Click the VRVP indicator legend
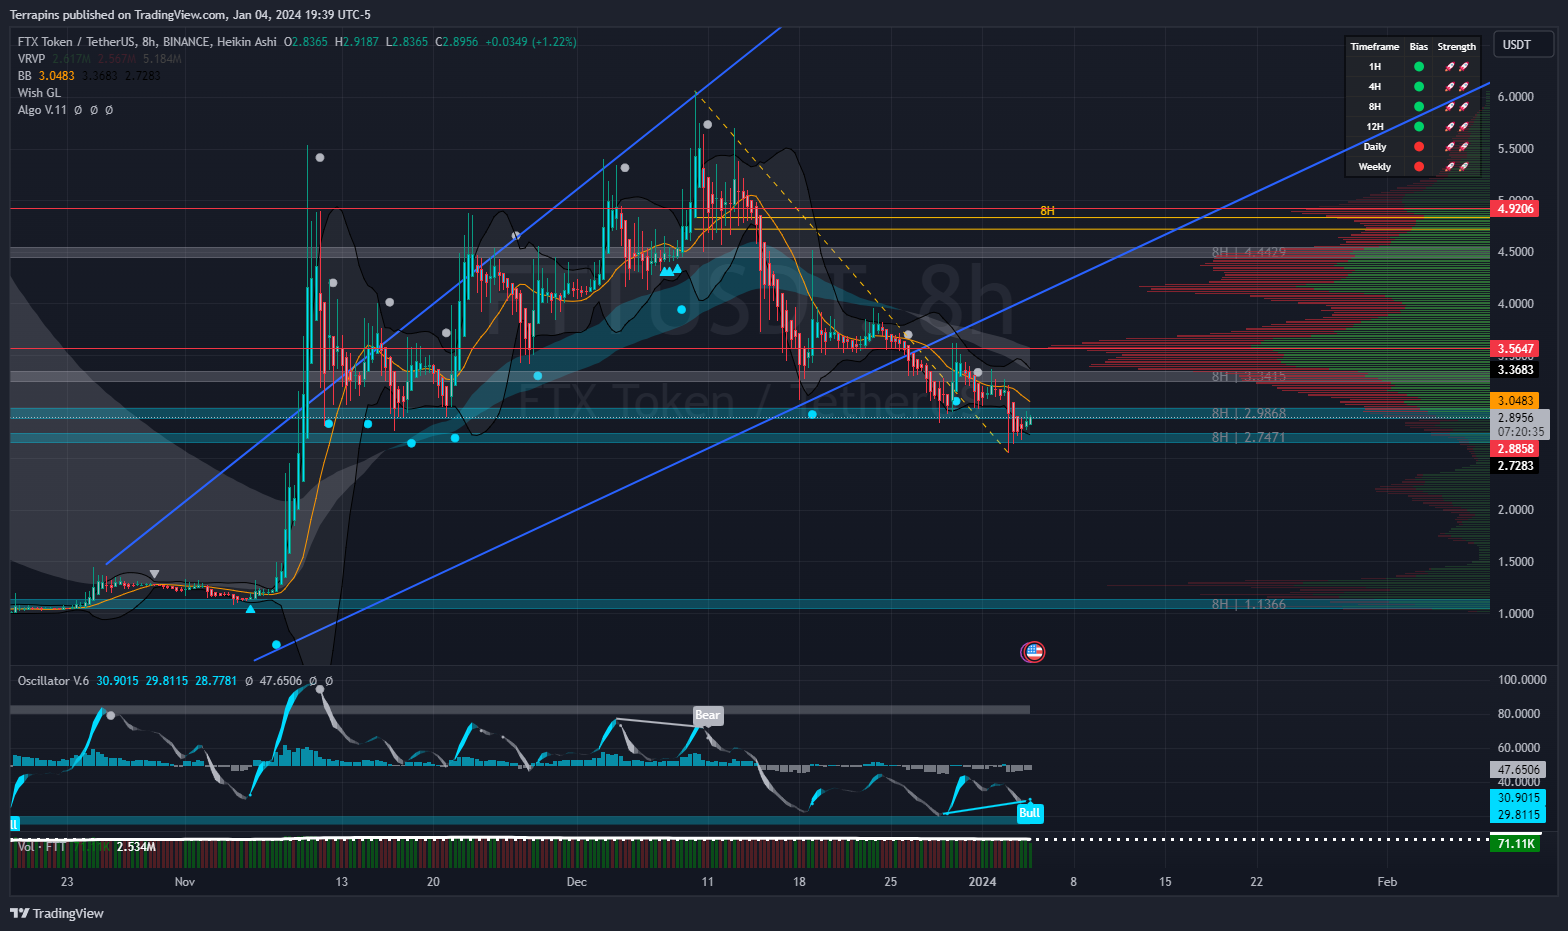The image size is (1568, 931). coord(31,59)
